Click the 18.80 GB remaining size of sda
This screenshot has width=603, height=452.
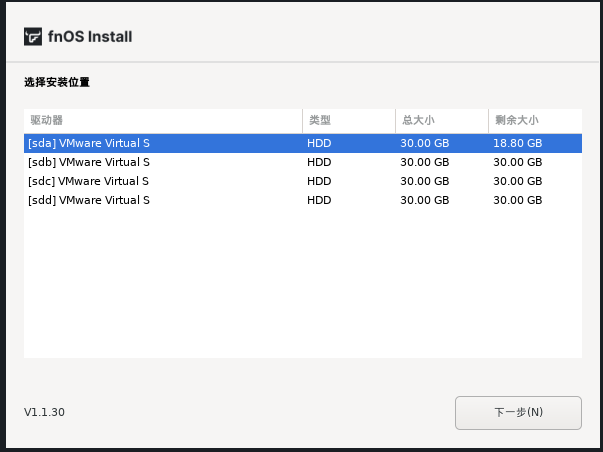click(x=518, y=143)
